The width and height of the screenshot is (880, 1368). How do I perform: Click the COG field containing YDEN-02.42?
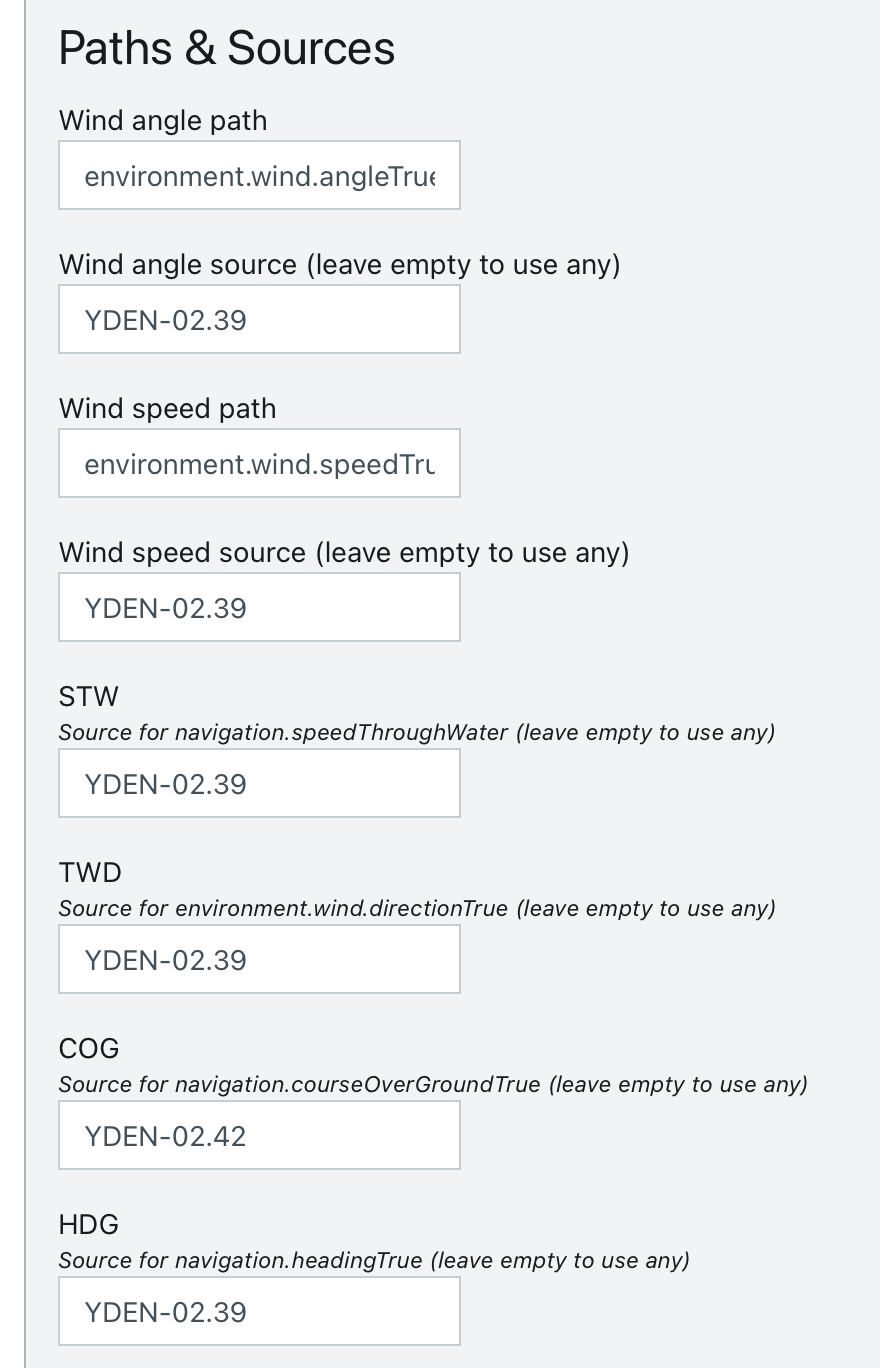[259, 1136]
